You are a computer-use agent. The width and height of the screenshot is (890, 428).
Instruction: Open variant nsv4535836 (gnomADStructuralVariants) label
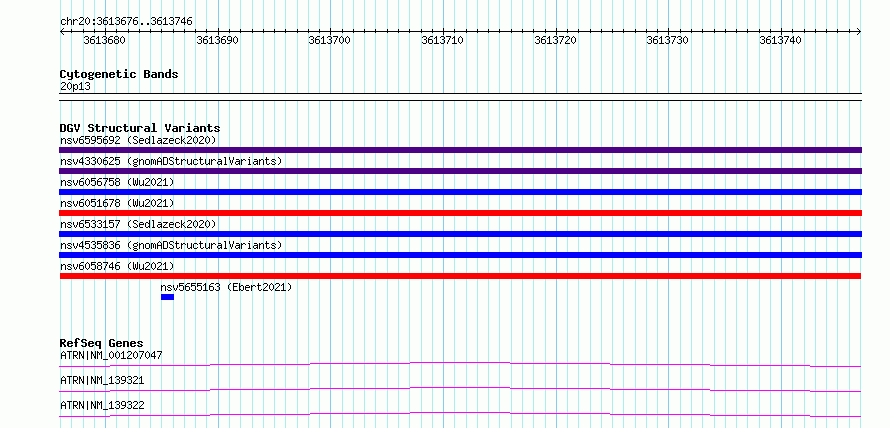(171, 245)
